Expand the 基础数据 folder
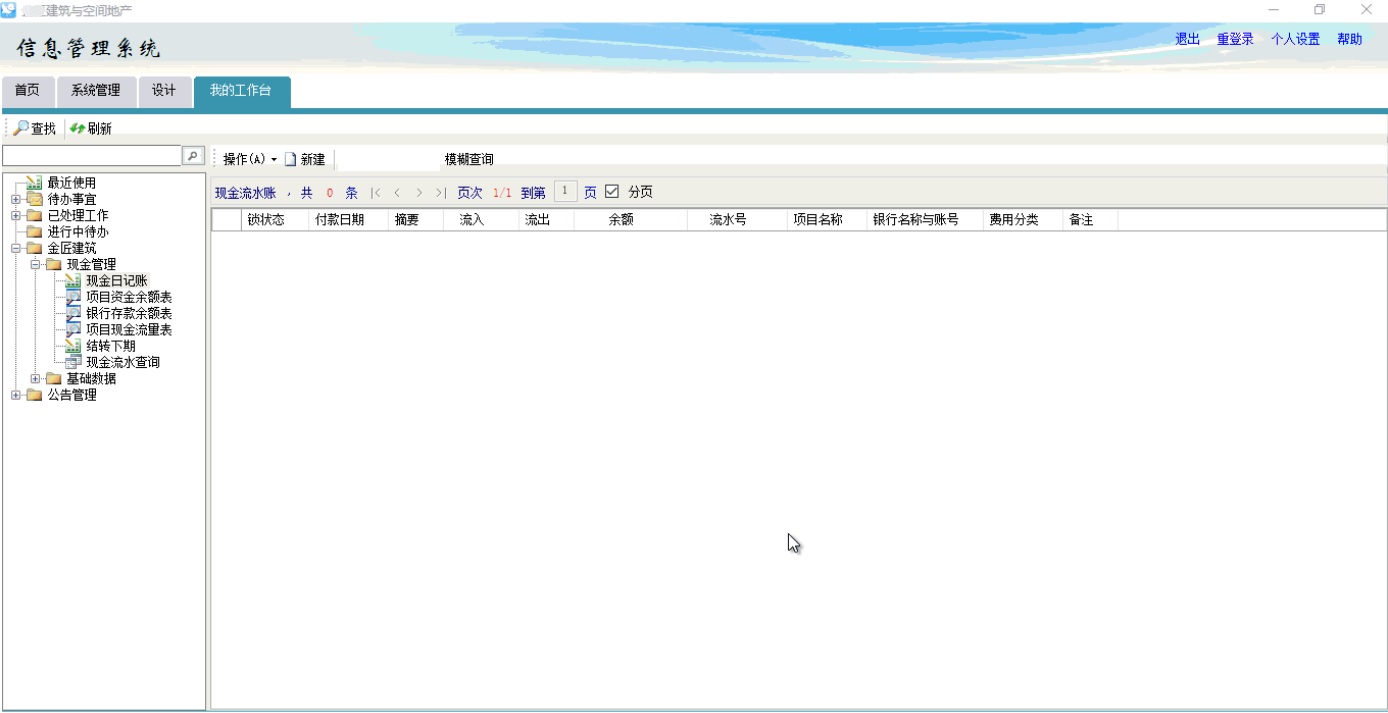The width and height of the screenshot is (1388, 713). click(35, 379)
